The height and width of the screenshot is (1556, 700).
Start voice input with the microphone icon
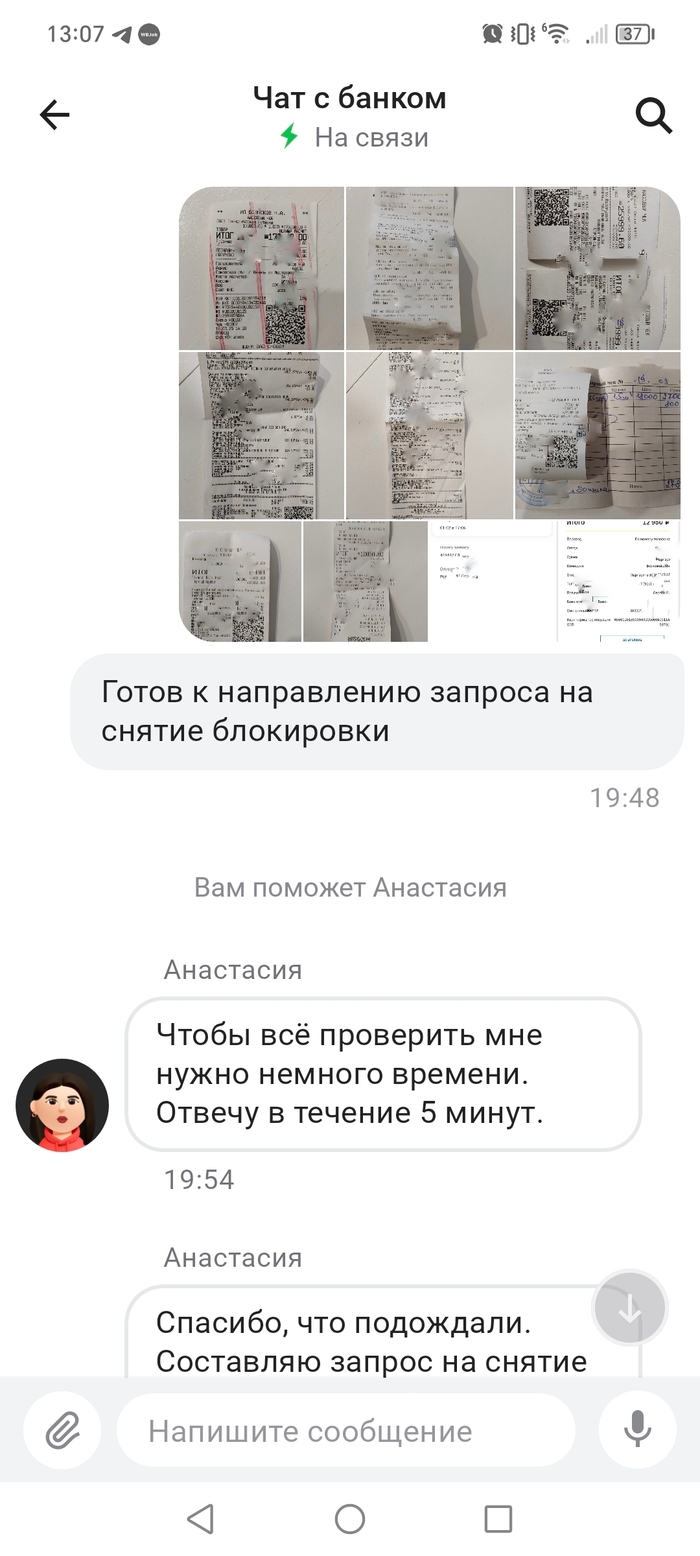pos(637,1430)
